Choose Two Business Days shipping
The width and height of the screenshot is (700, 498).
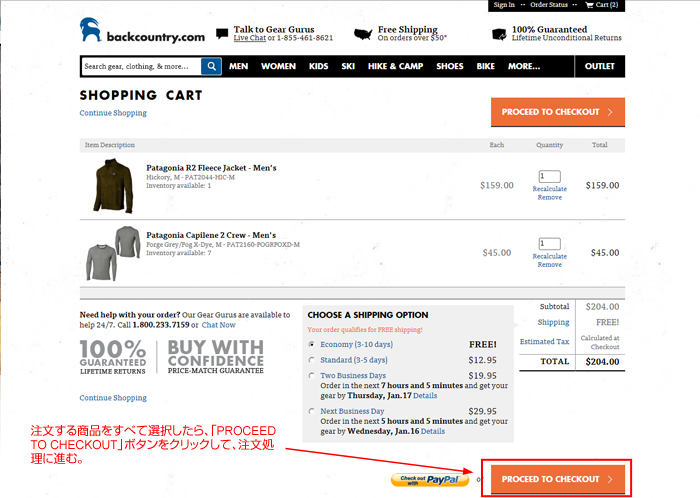312,376
